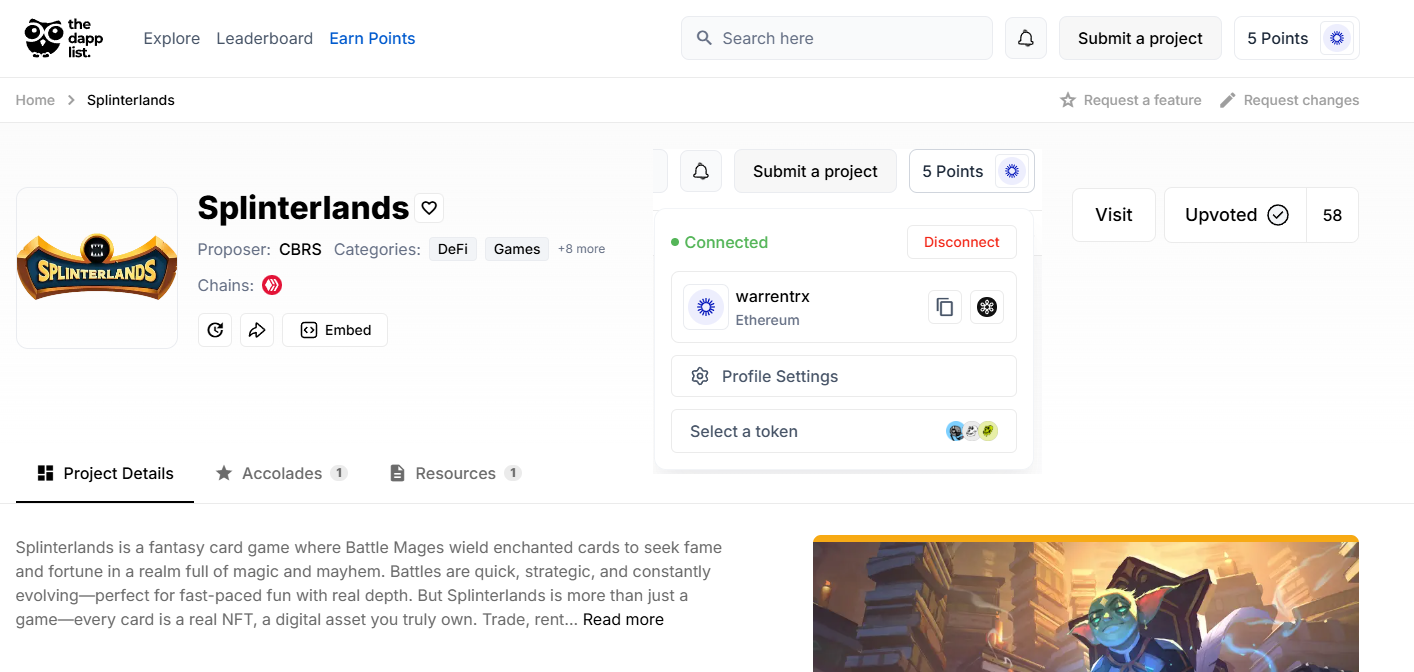Switch to the Project Details tab
Viewport: 1414px width, 672px height.
click(x=105, y=473)
